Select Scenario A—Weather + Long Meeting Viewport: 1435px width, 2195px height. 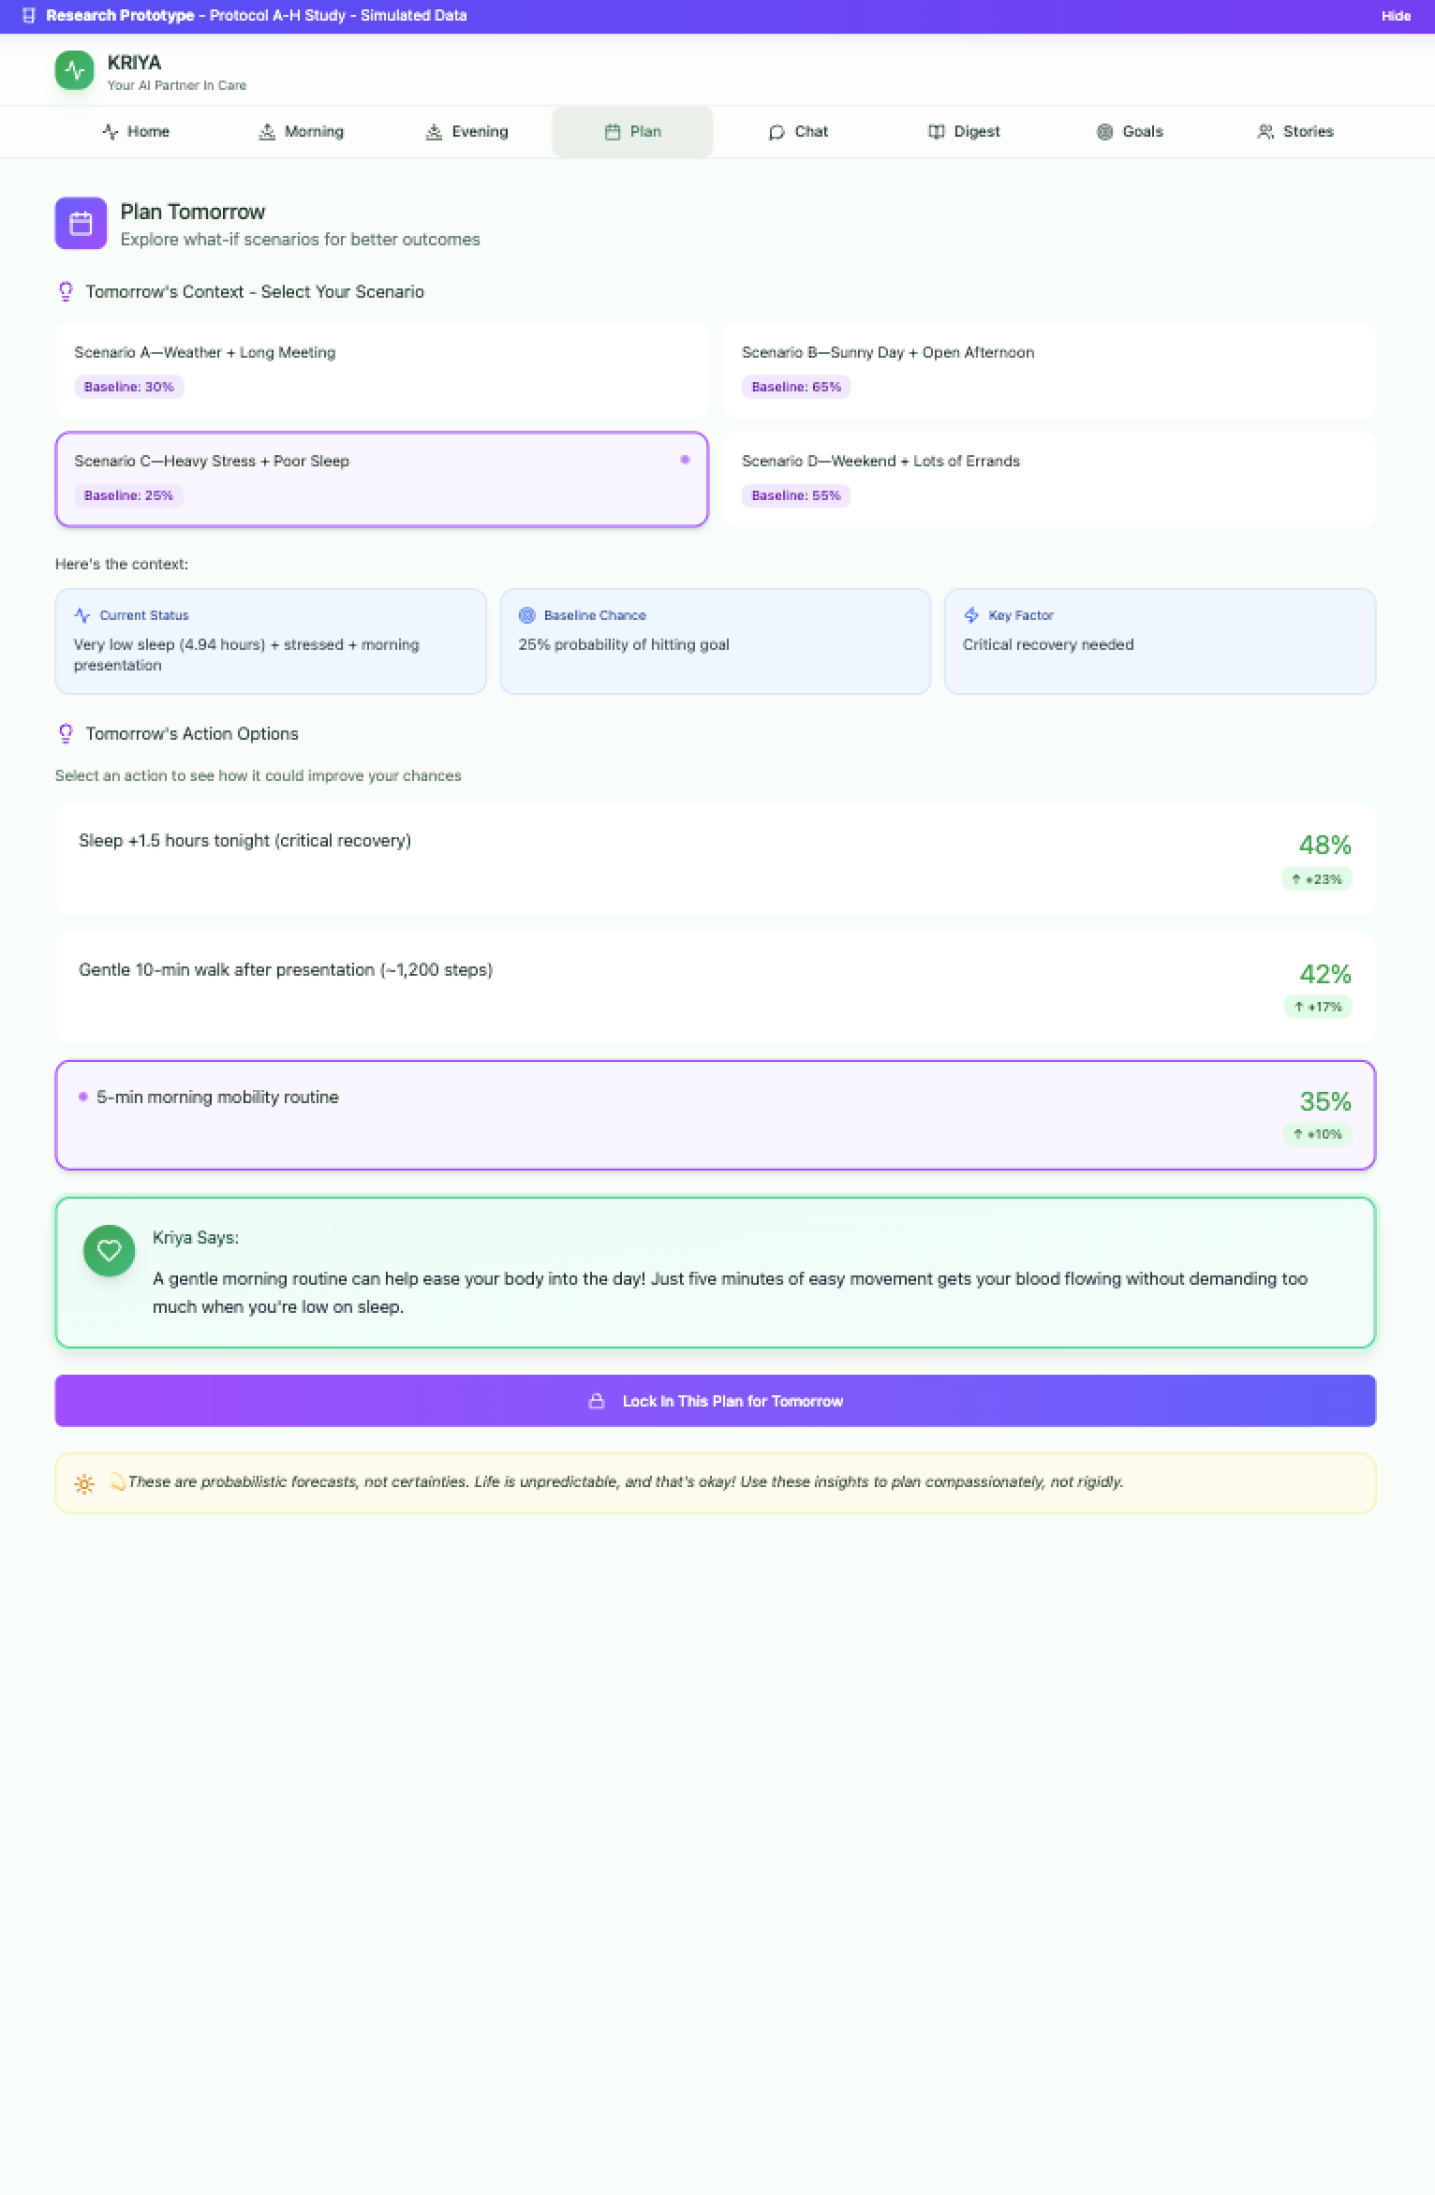(381, 370)
